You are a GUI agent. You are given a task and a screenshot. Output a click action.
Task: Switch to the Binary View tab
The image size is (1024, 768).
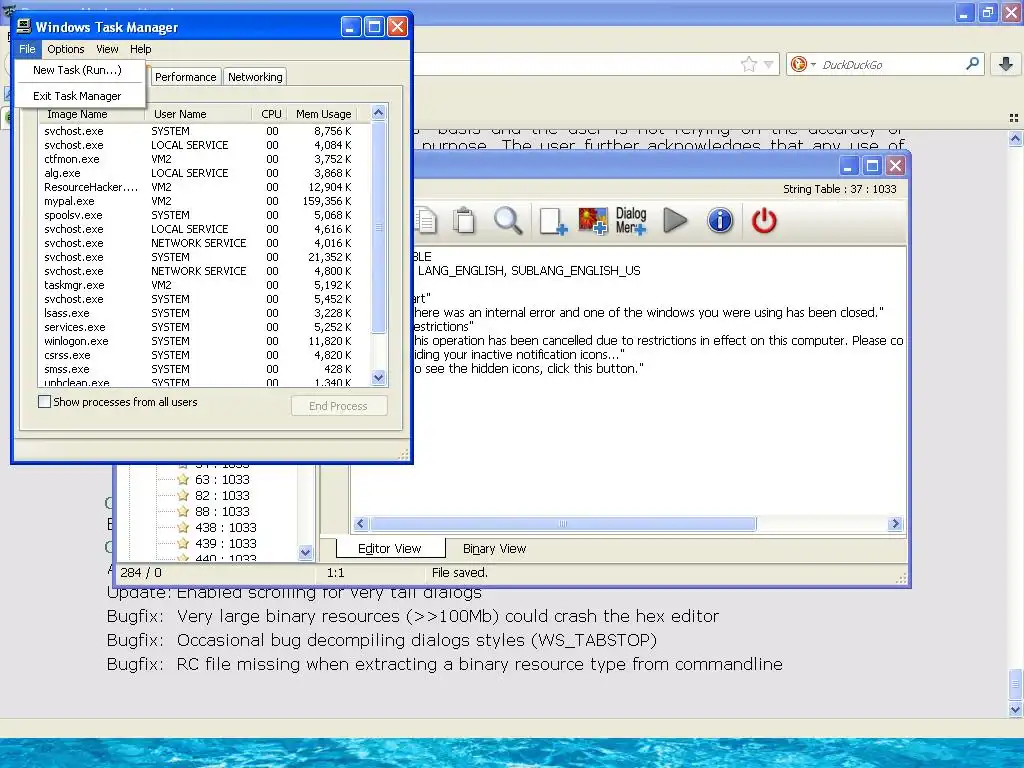point(494,549)
